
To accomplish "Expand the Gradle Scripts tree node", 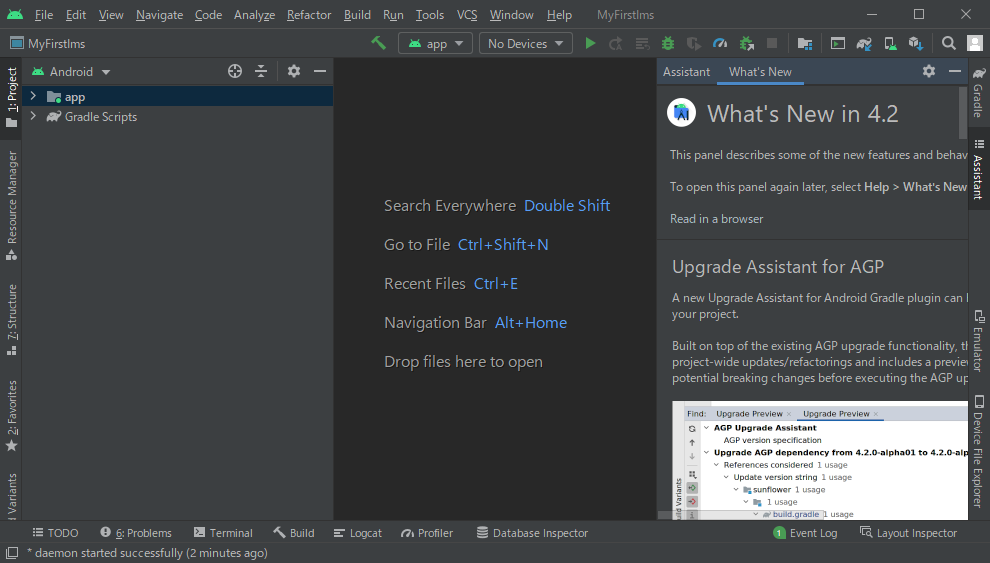I will pos(33,116).
